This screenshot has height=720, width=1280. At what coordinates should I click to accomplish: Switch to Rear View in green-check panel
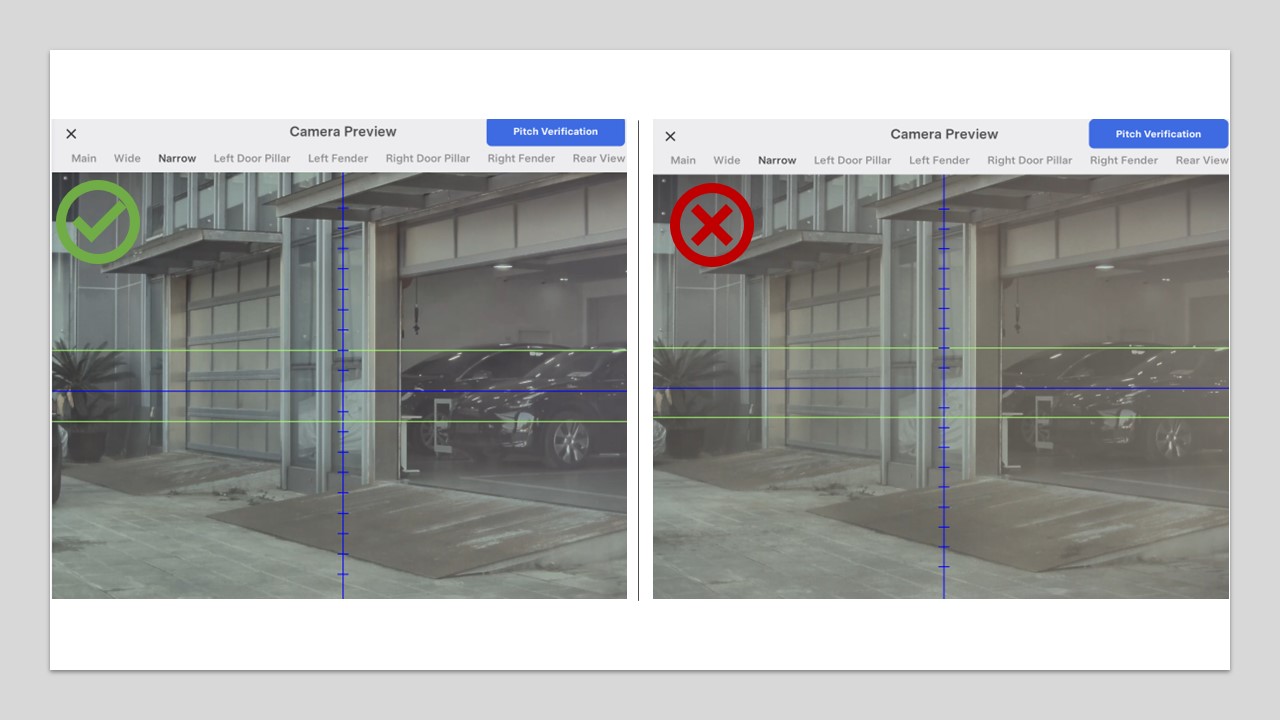598,159
